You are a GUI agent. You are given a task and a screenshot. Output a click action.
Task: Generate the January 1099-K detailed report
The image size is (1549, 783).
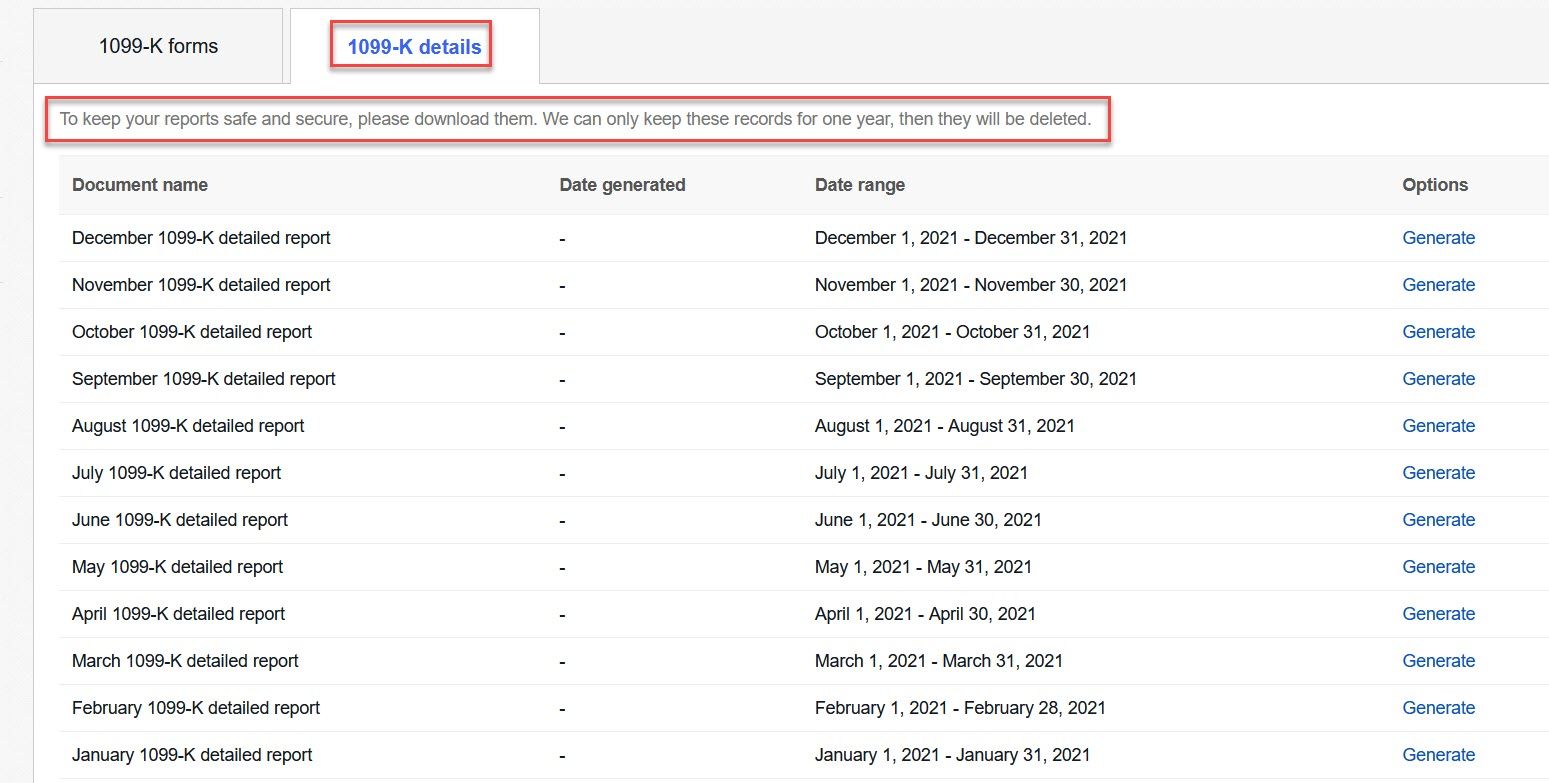coord(1439,755)
